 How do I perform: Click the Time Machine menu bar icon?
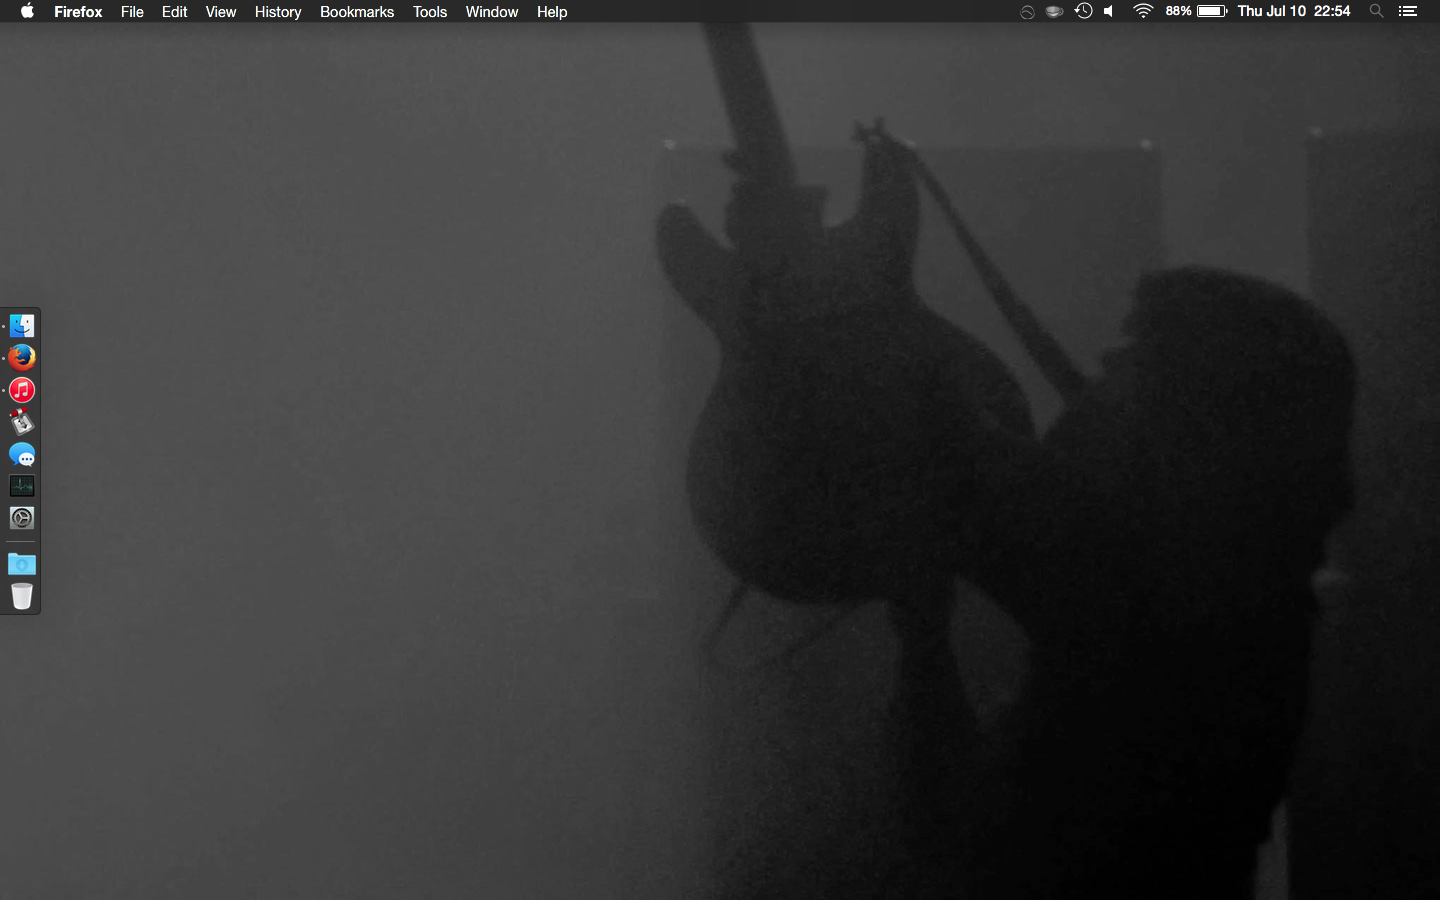tap(1083, 11)
